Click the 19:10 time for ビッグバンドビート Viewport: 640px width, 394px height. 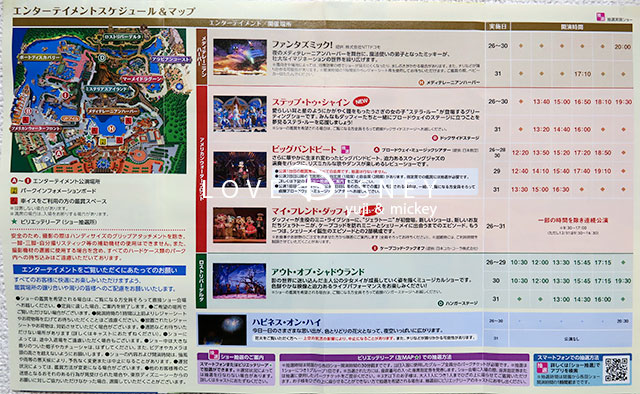point(602,171)
